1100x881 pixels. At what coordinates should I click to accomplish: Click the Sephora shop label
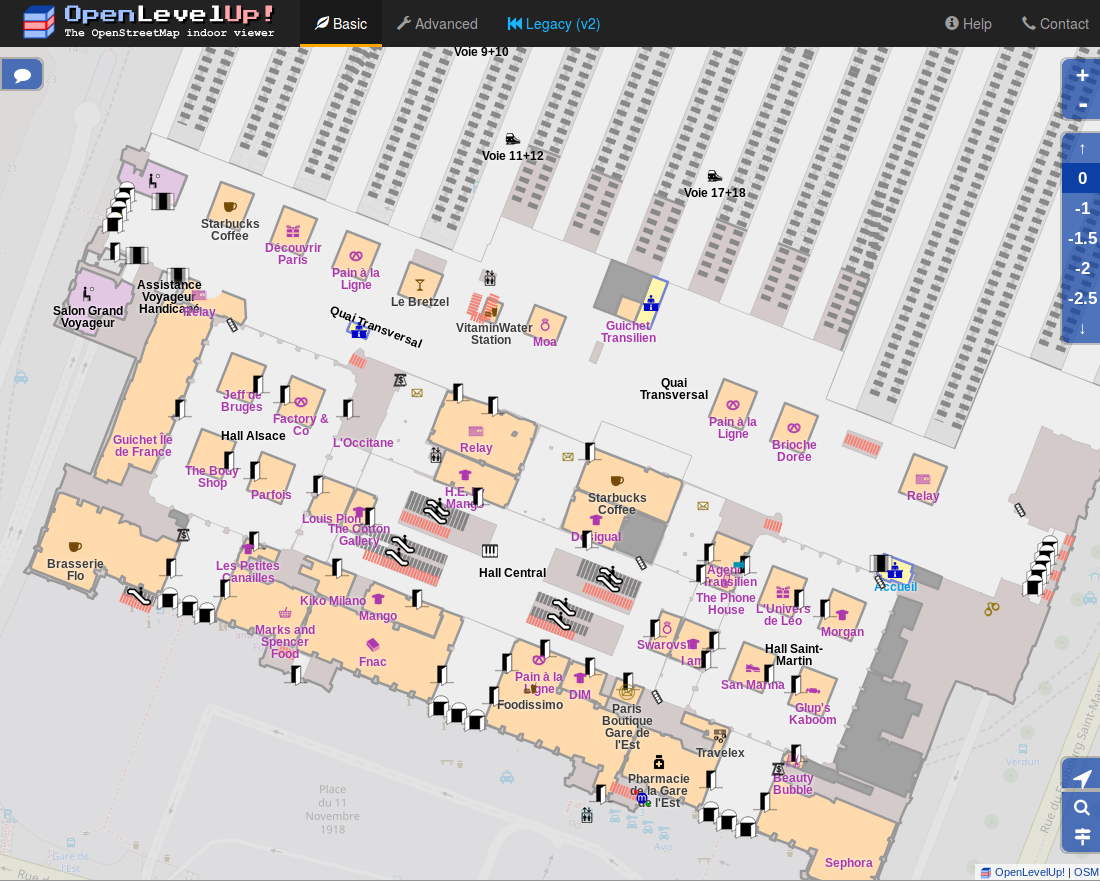point(848,863)
